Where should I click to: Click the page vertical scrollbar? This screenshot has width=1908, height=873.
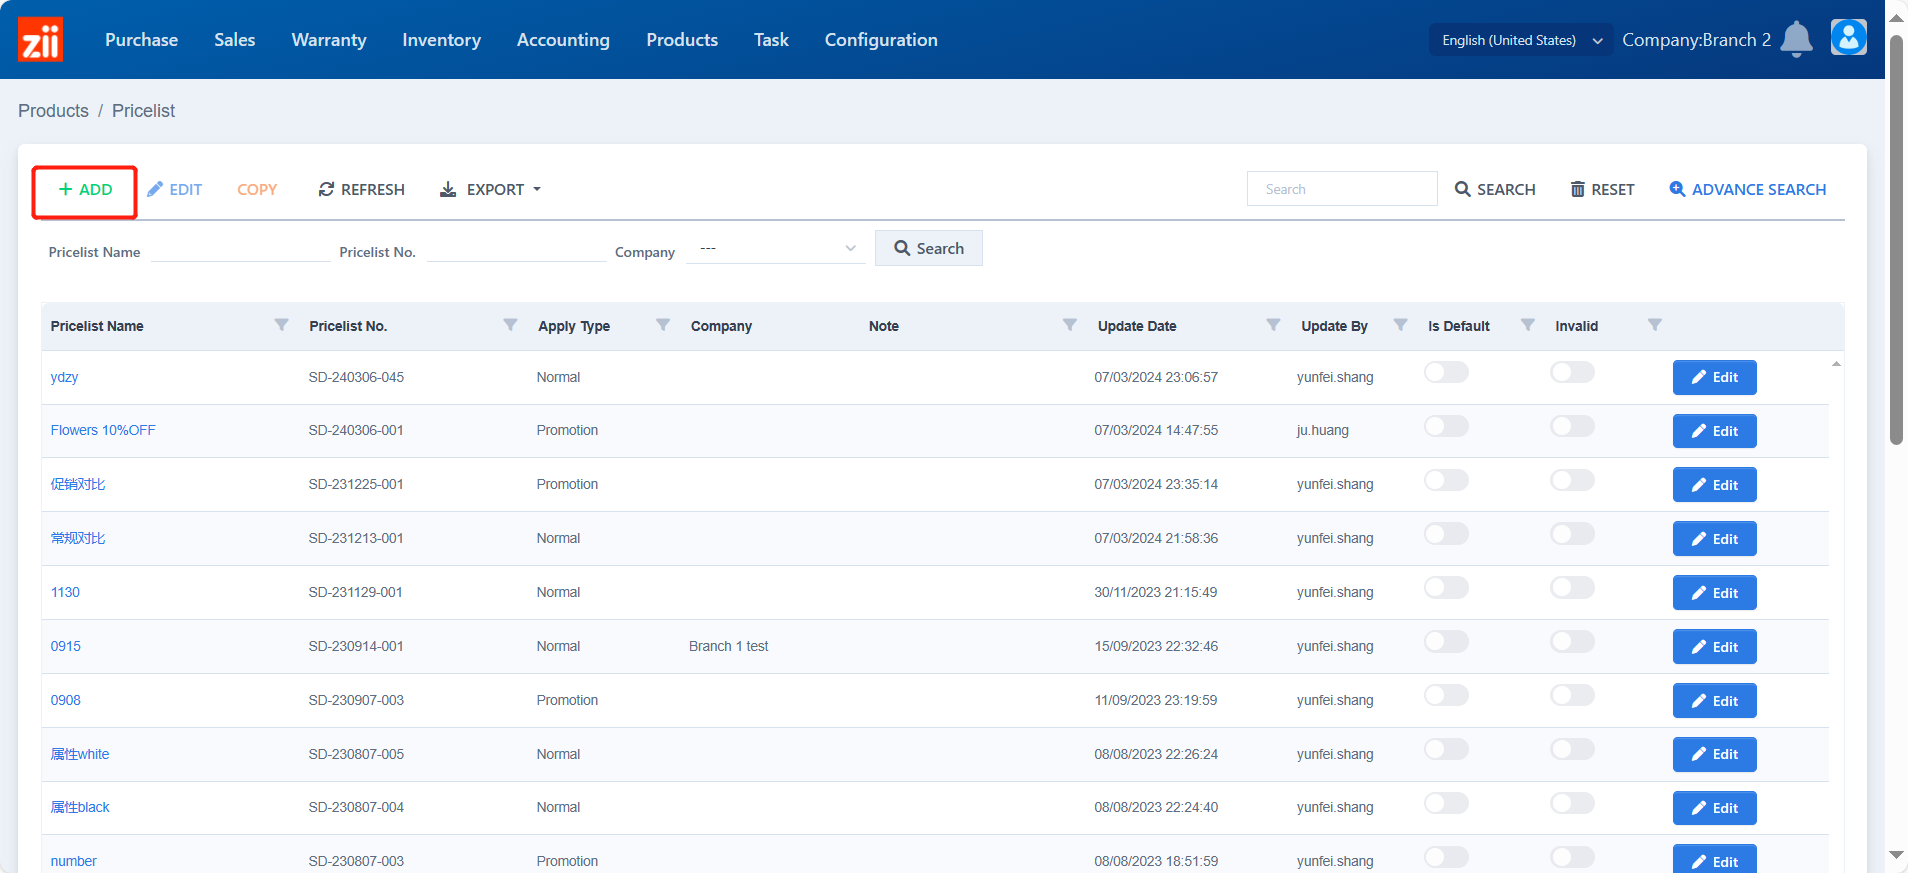(1896, 240)
